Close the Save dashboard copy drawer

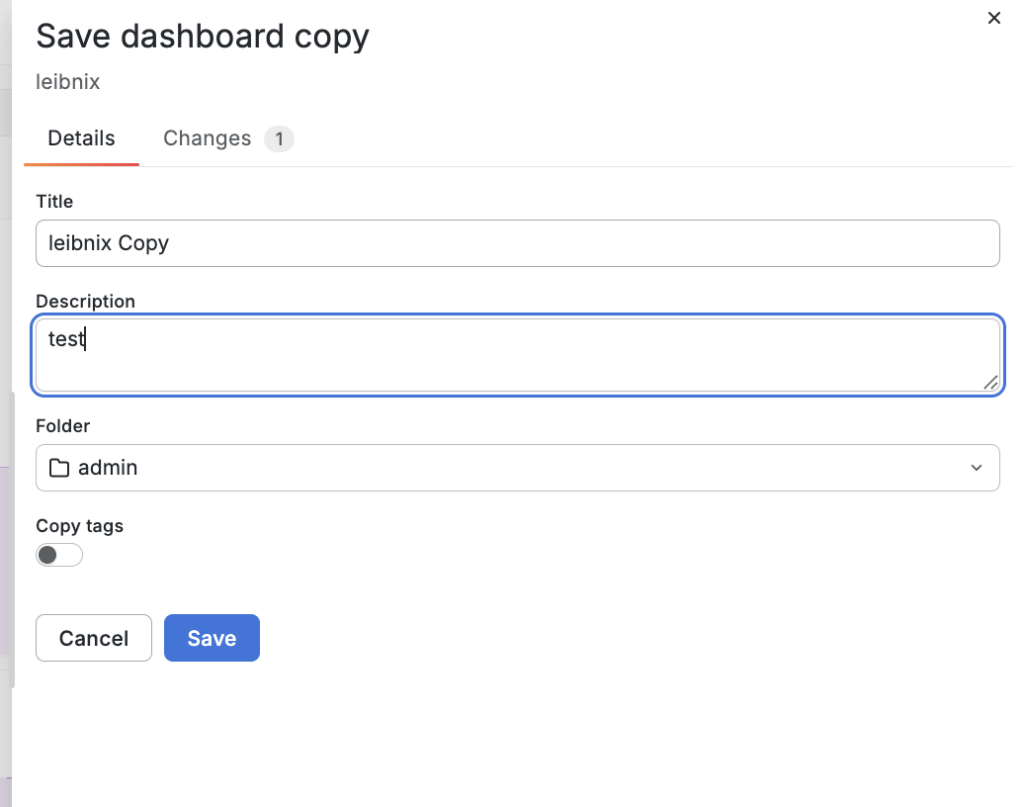point(993,18)
